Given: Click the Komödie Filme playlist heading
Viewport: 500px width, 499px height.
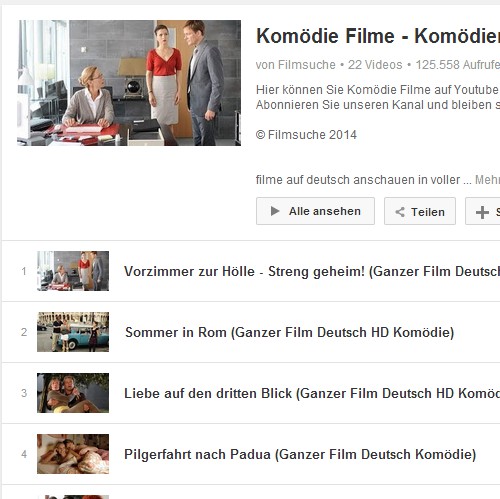Looking at the screenshot, I should 378,36.
